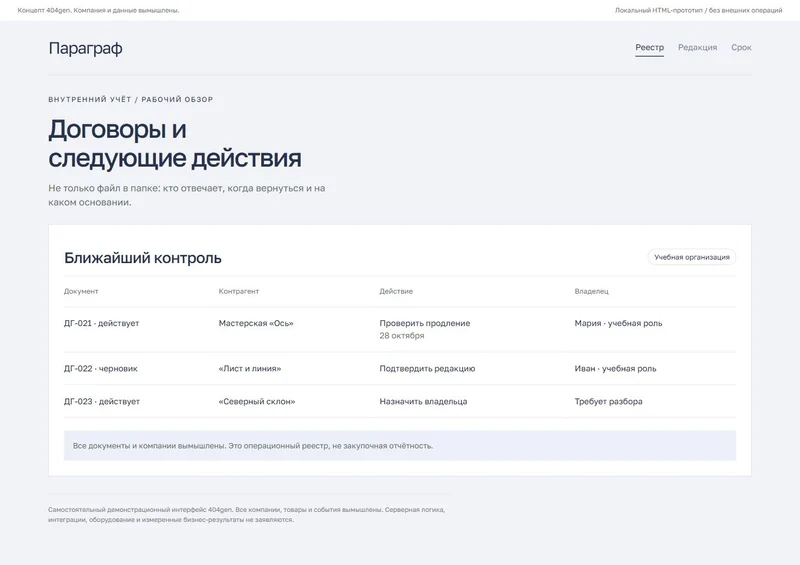Click owner Мария · учебная роль
Screen dimensions: 800x565
tap(618, 323)
